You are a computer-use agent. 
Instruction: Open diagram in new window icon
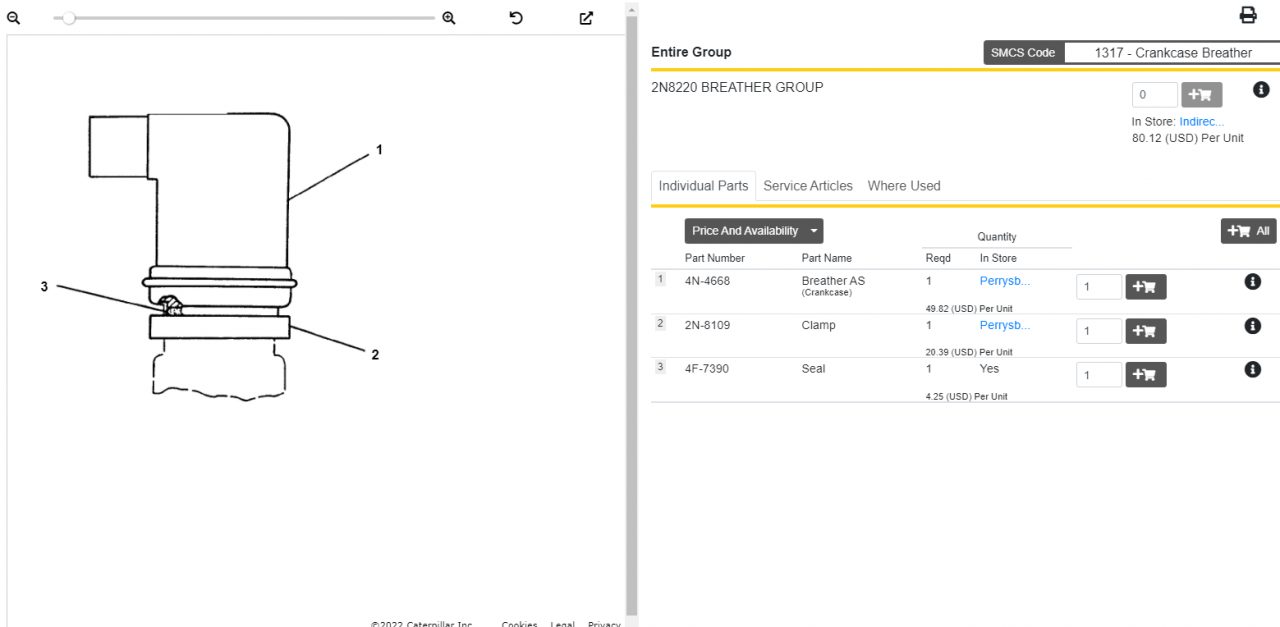point(587,18)
